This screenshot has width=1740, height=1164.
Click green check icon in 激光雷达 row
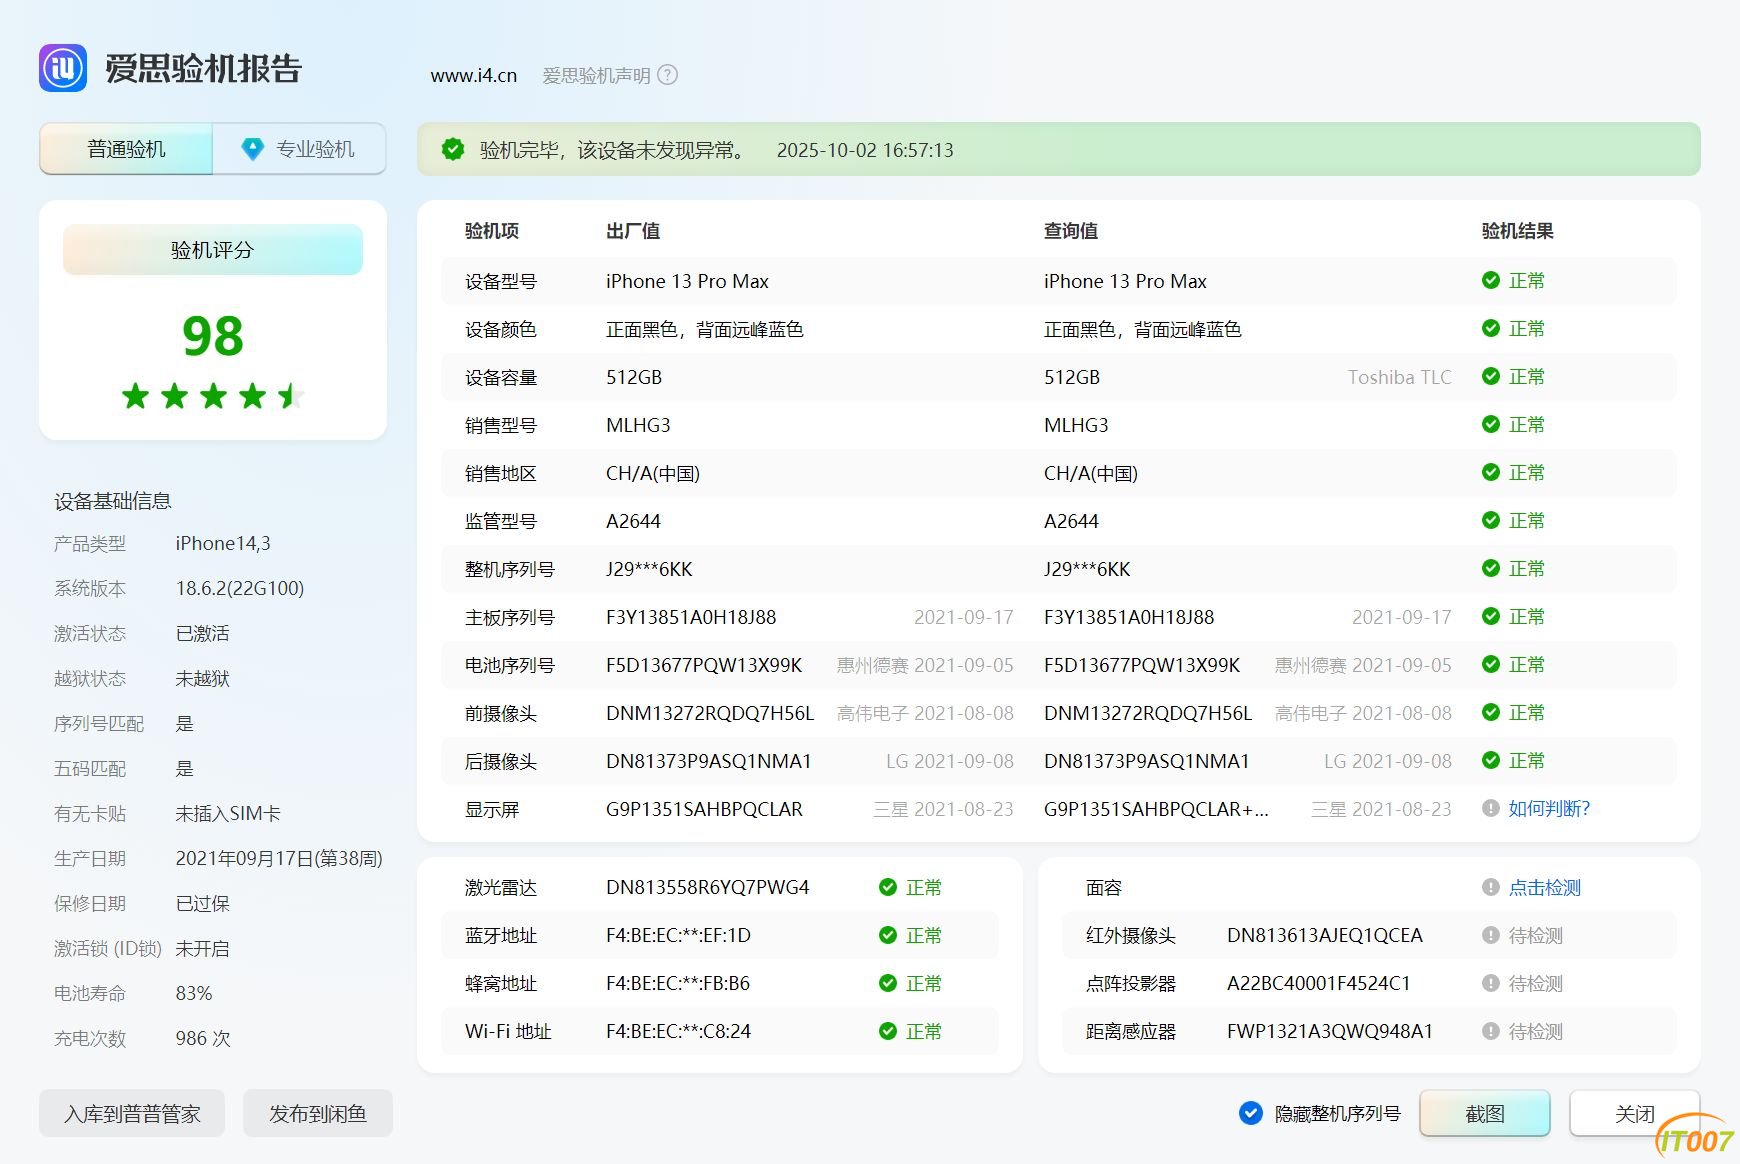888,887
